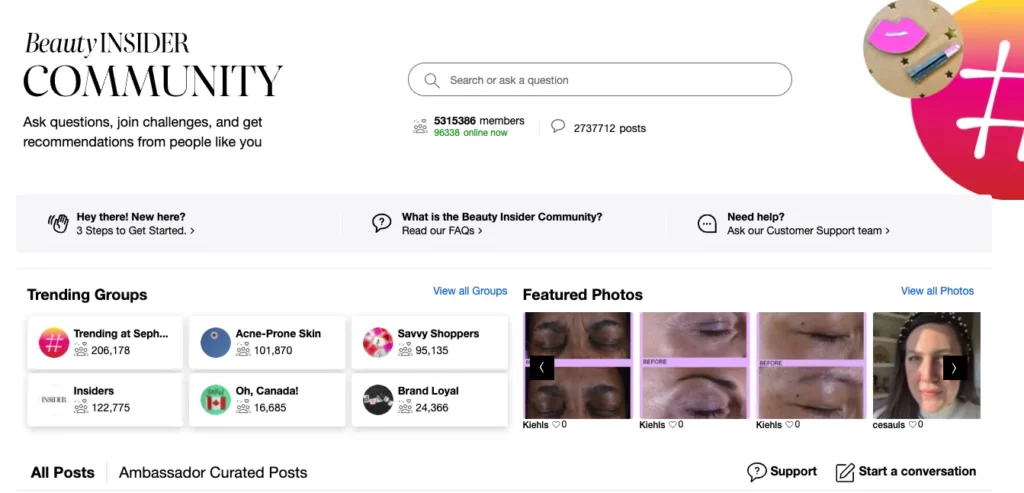Focus the Search or ask a question field
The image size is (1024, 493).
[x=600, y=80]
